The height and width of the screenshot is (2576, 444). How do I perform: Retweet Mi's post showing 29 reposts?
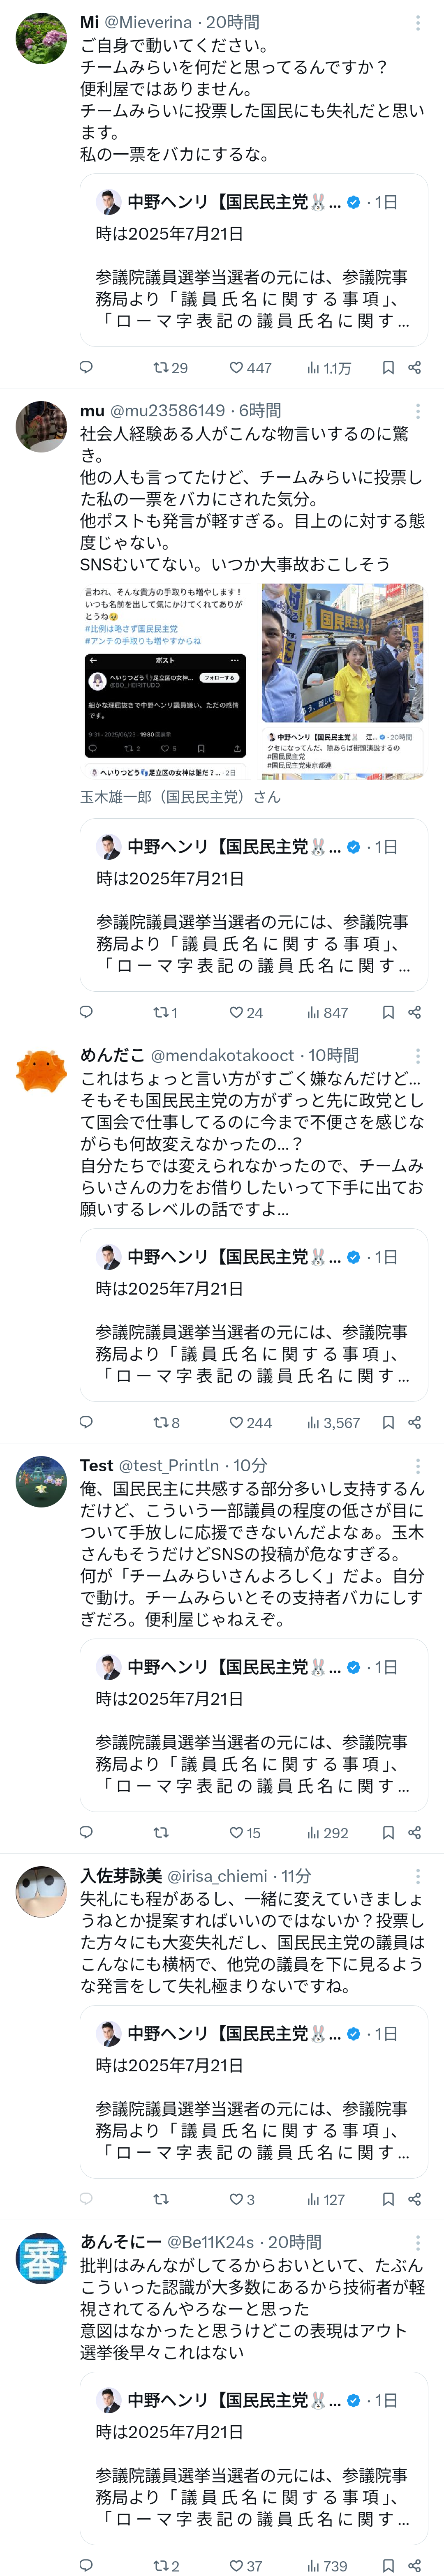click(x=170, y=368)
